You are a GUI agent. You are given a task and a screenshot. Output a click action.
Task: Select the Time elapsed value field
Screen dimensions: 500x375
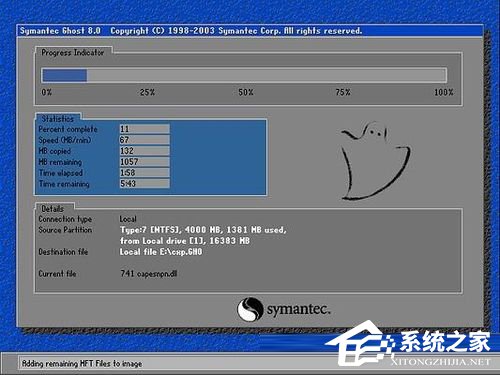(x=145, y=173)
